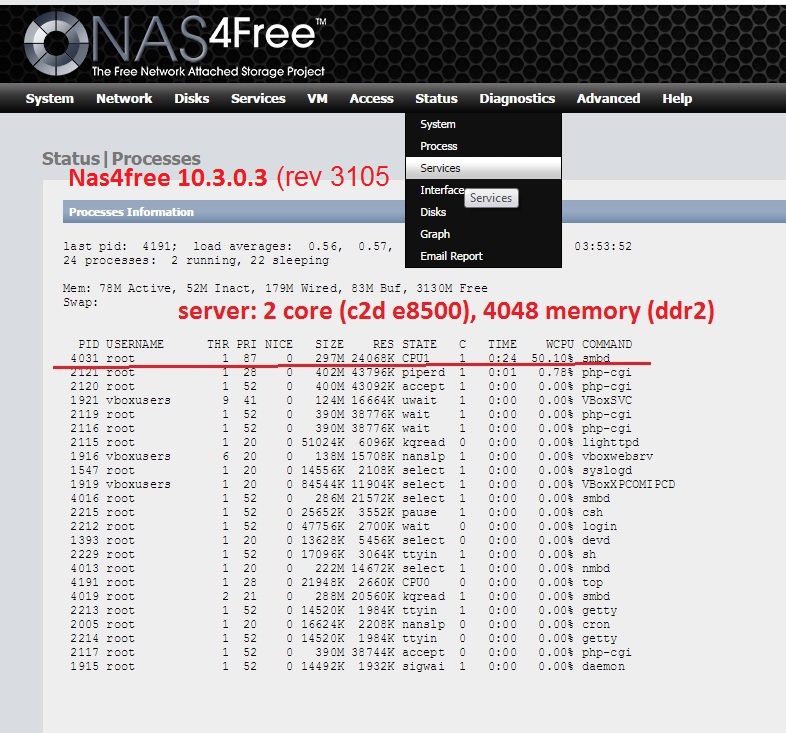The width and height of the screenshot is (786, 733).
Task: Click the csh process row
Action: [x=336, y=512]
